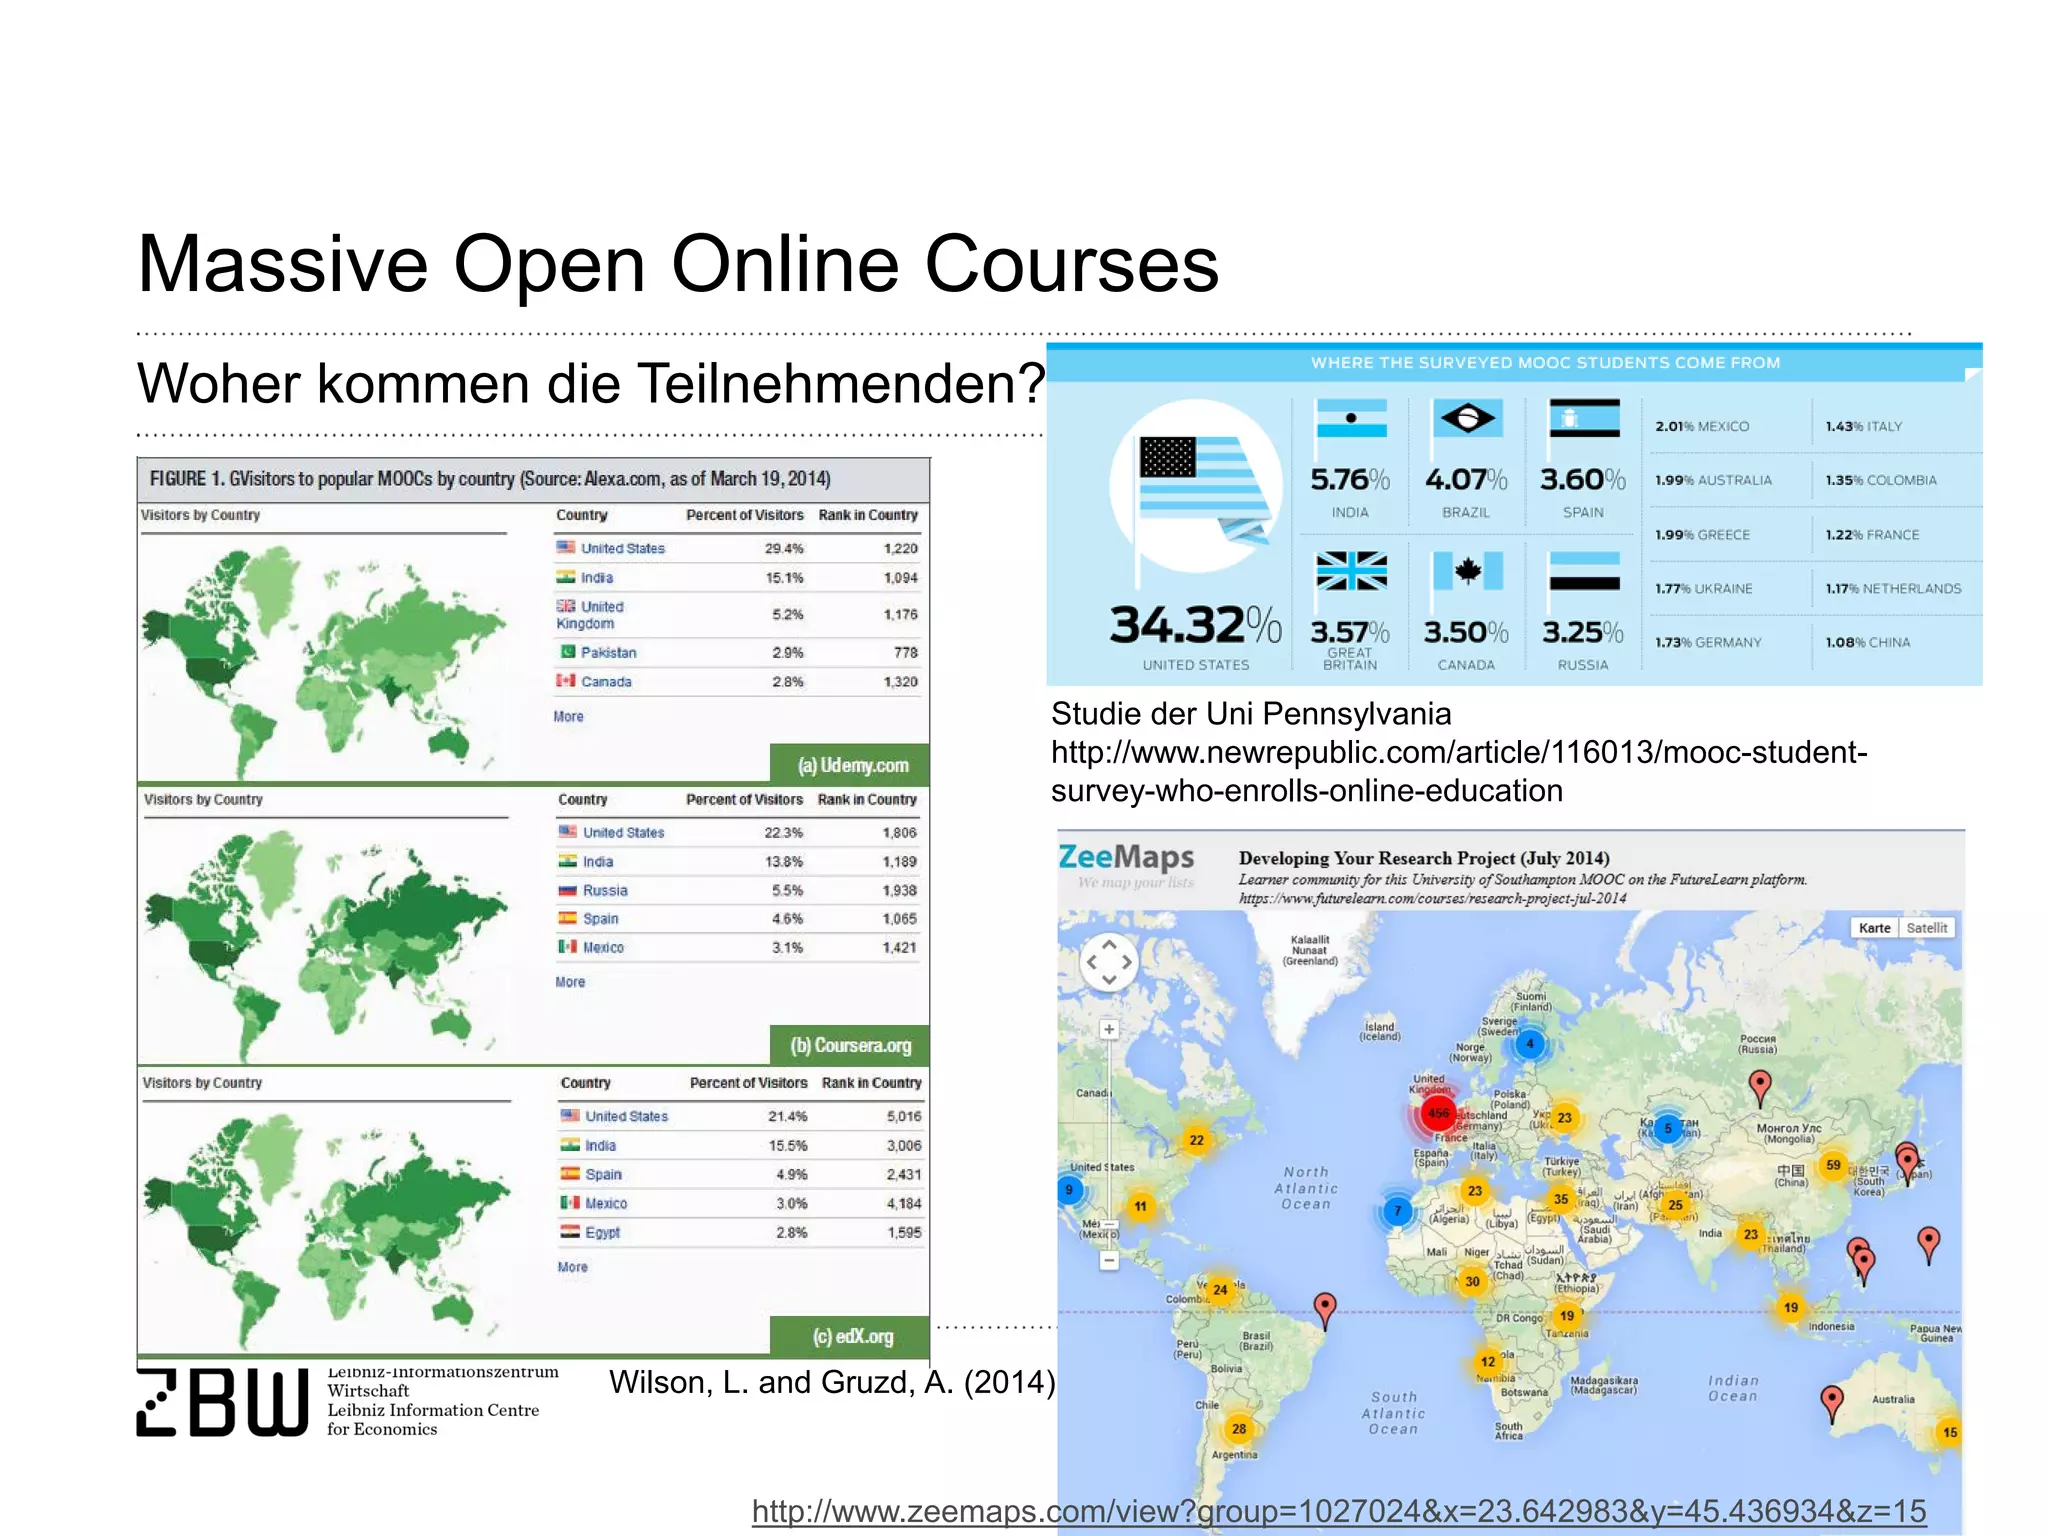Switch map to Karte view
The width and height of the screenshot is (2048, 1536).
tap(1874, 928)
